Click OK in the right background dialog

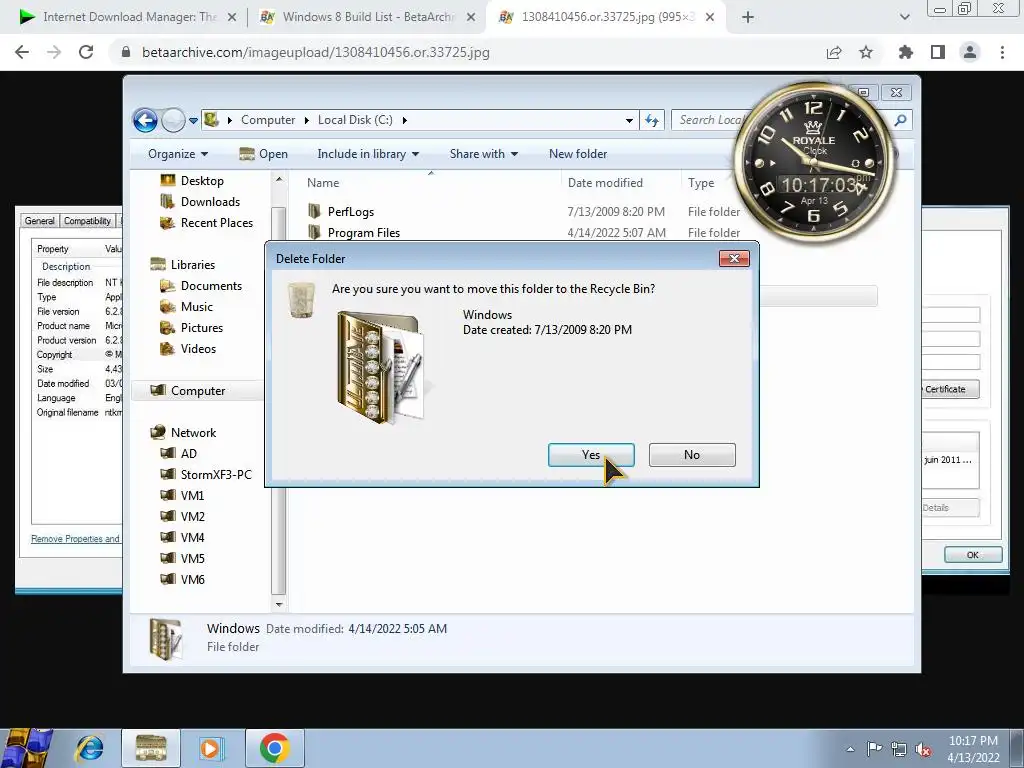[972, 555]
